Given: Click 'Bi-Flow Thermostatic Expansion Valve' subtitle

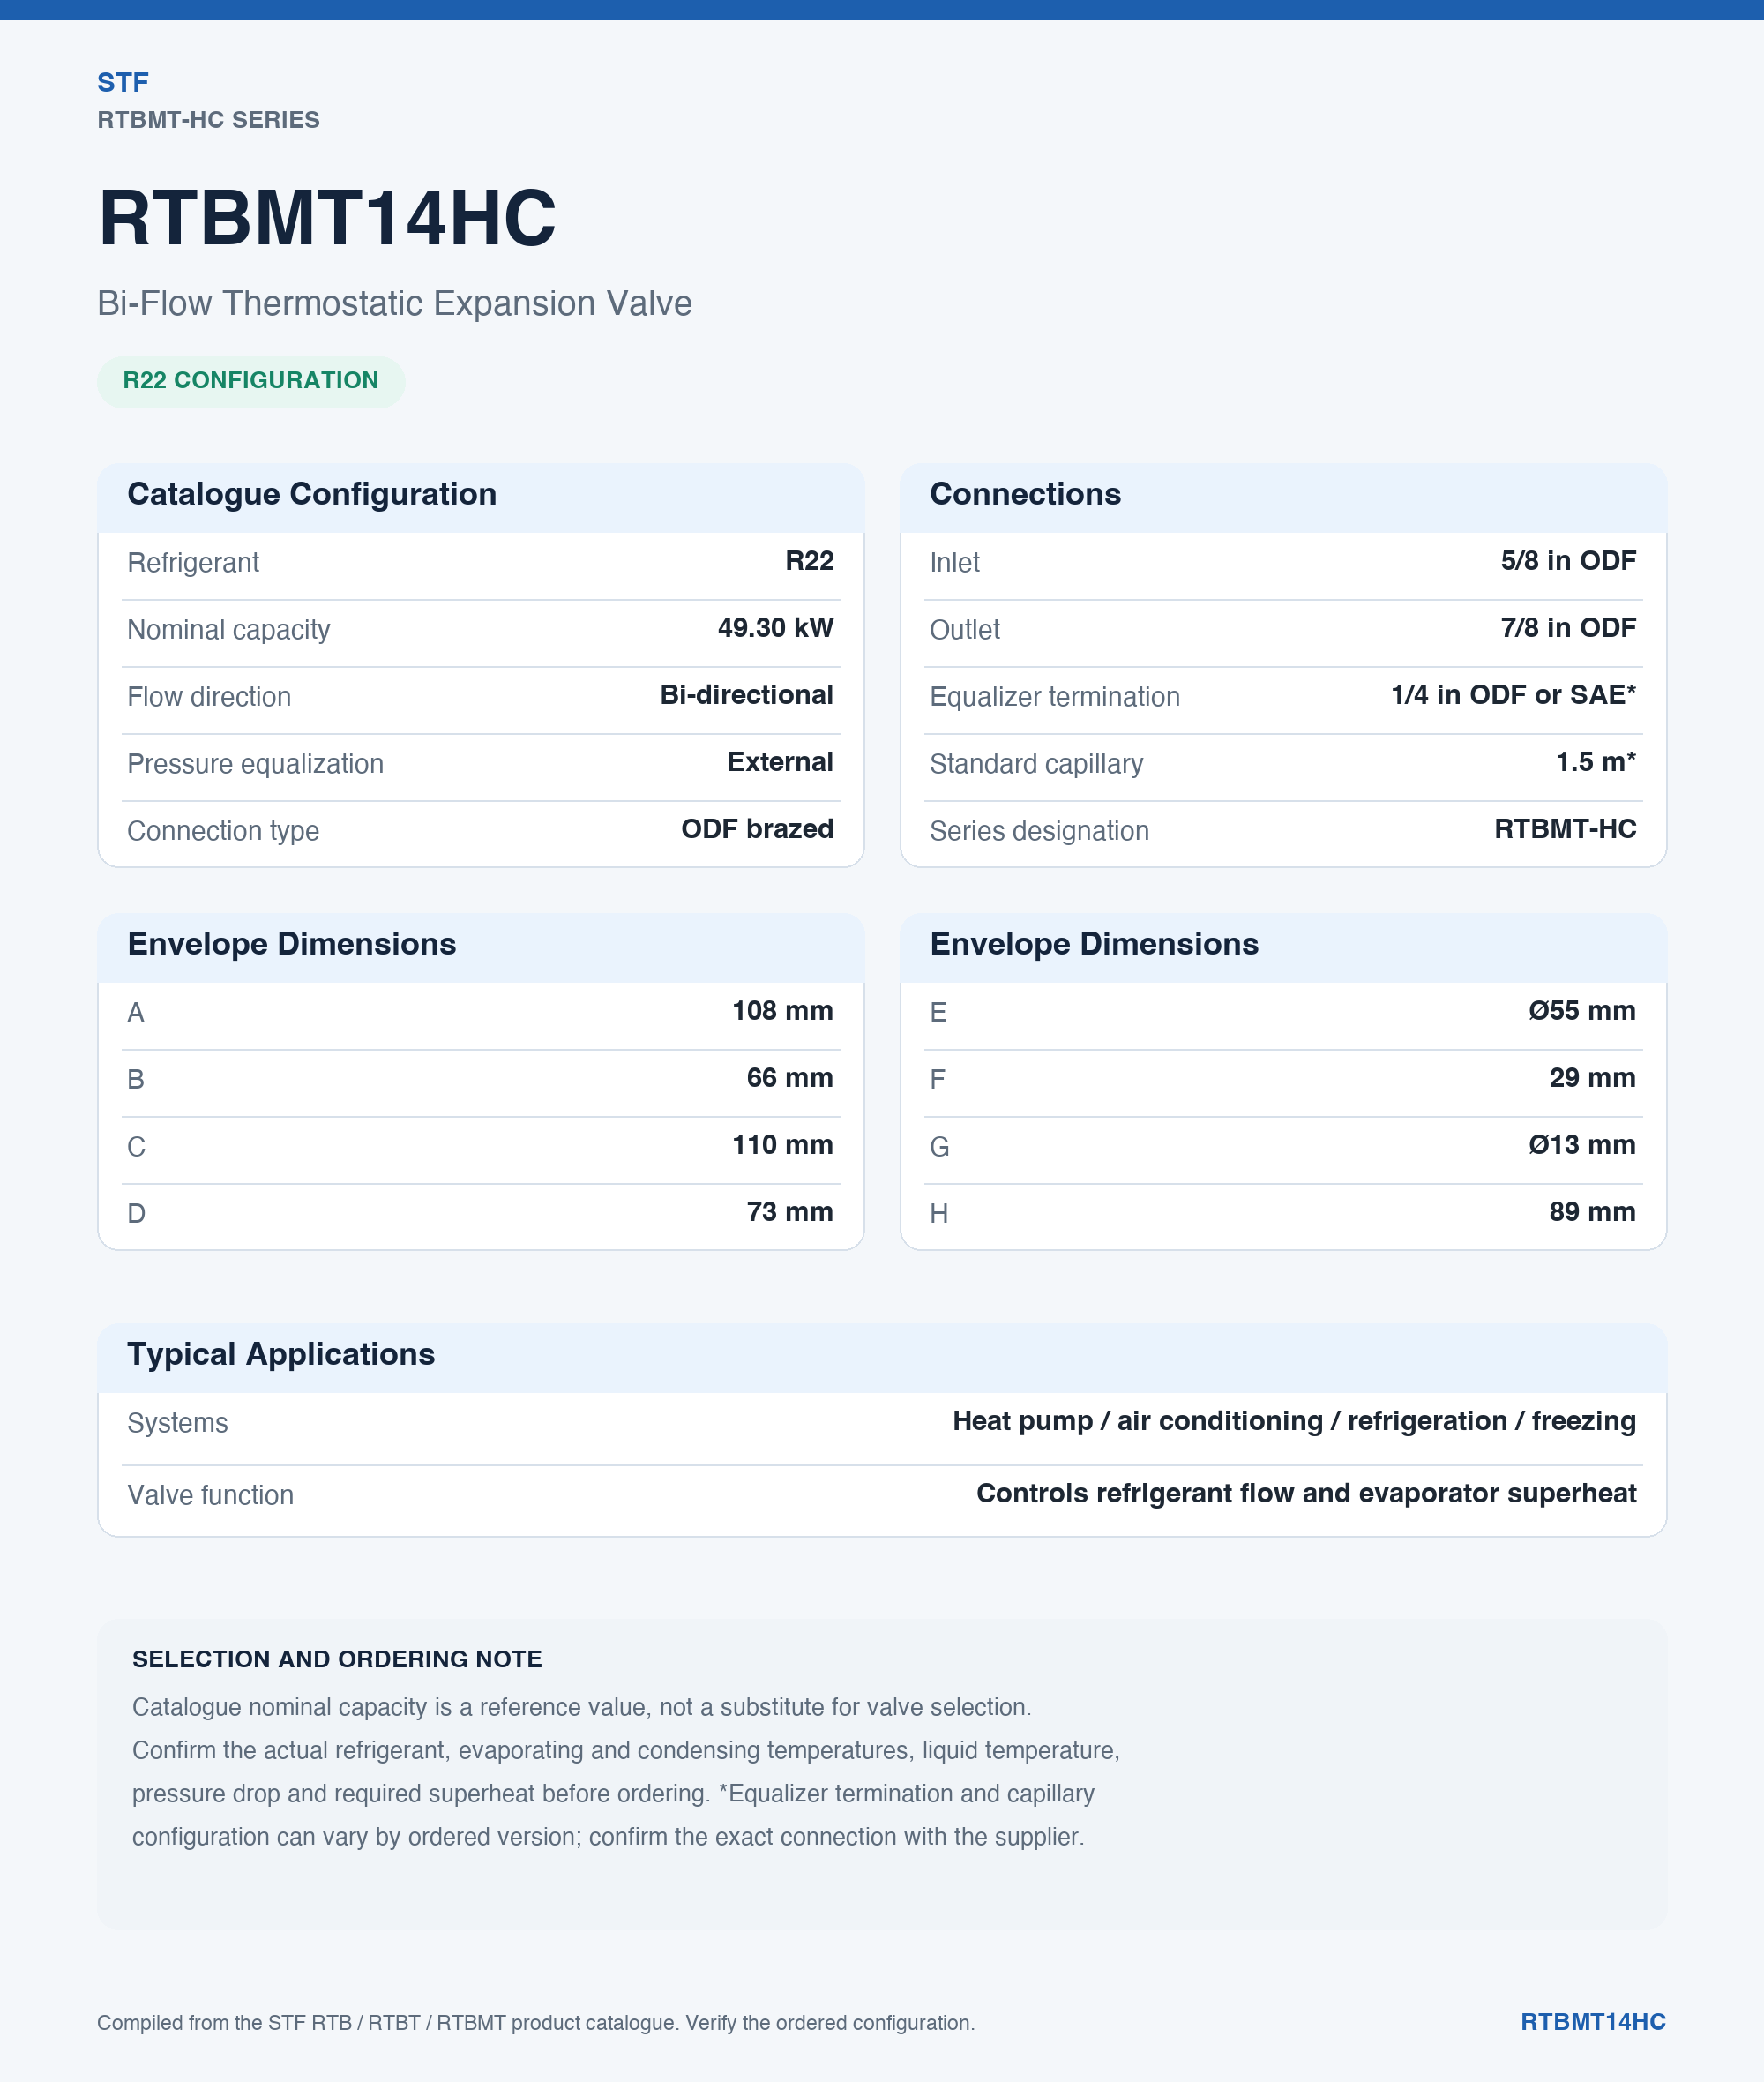Looking at the screenshot, I should click(394, 303).
